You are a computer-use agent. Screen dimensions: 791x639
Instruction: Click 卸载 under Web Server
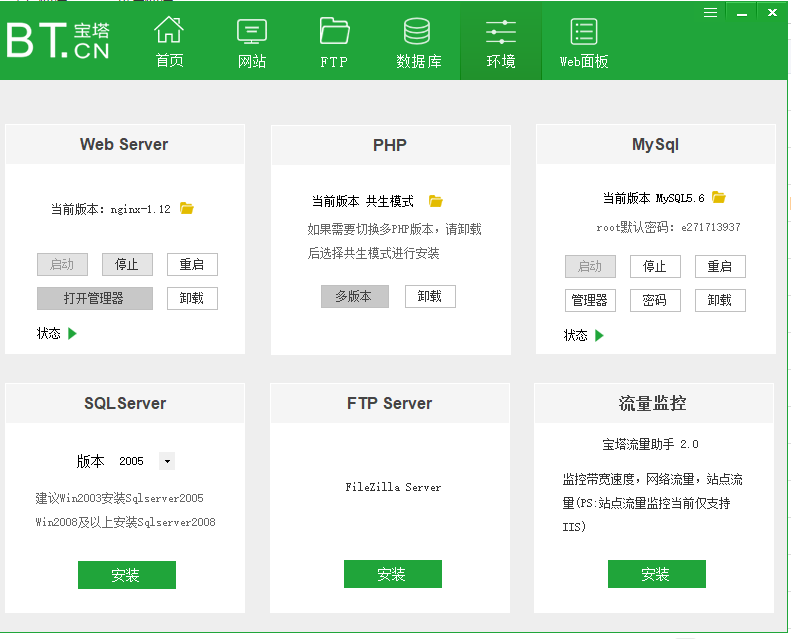coord(192,298)
